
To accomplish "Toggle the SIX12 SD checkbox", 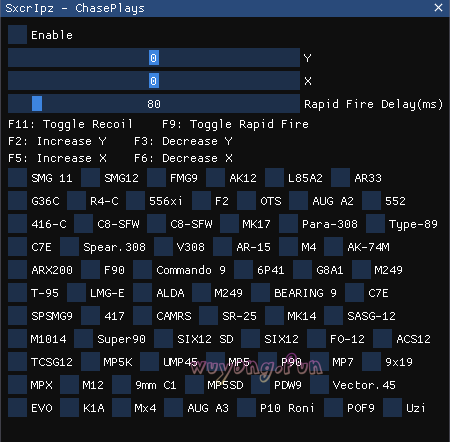I will pyautogui.click(x=163, y=339).
